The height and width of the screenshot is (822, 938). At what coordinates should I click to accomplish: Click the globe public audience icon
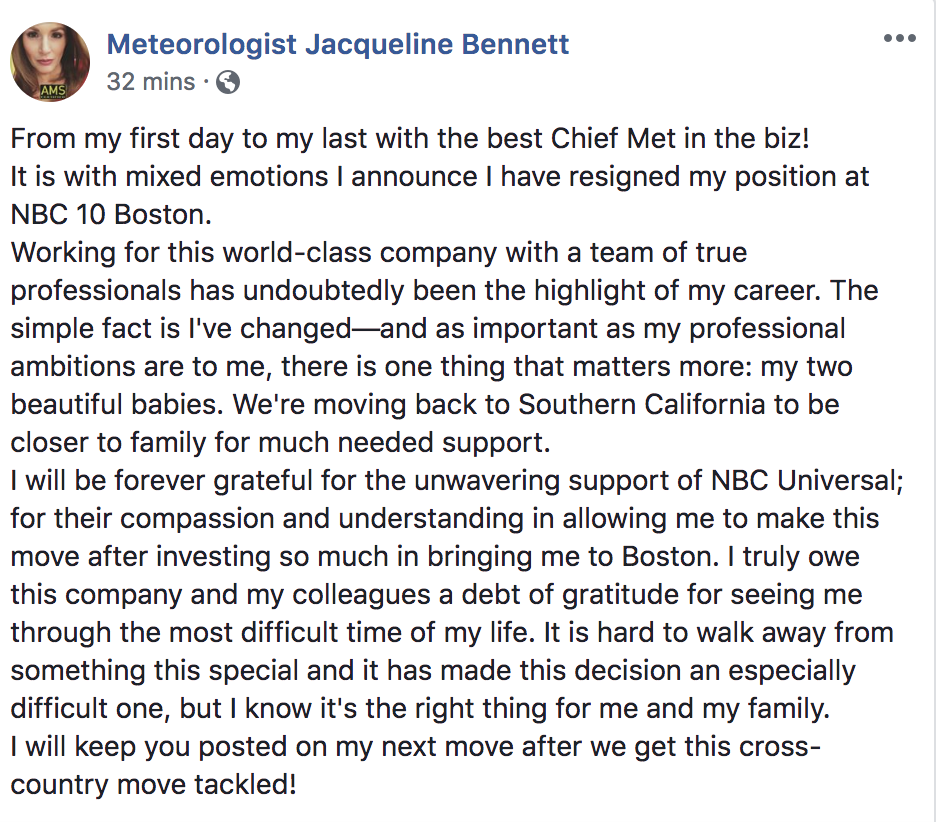(x=228, y=82)
